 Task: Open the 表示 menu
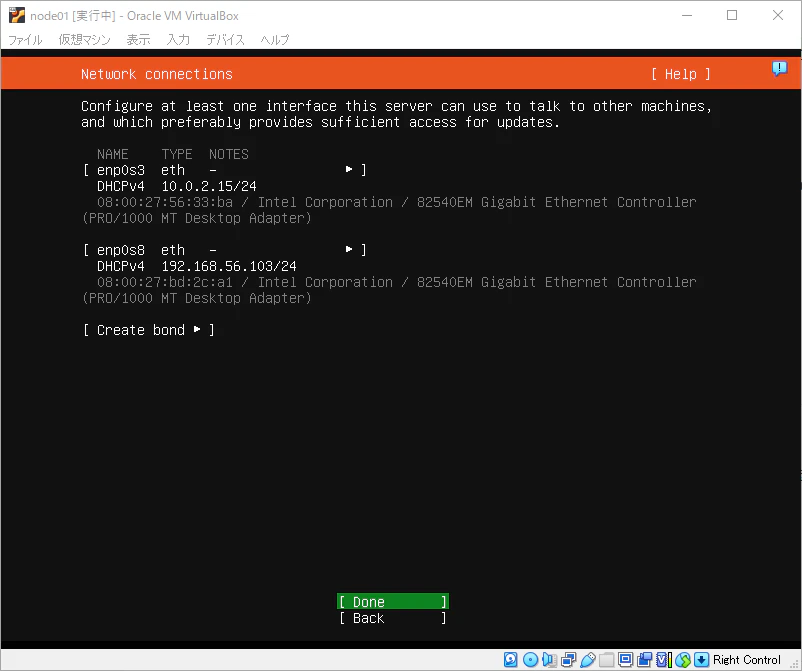click(x=138, y=40)
